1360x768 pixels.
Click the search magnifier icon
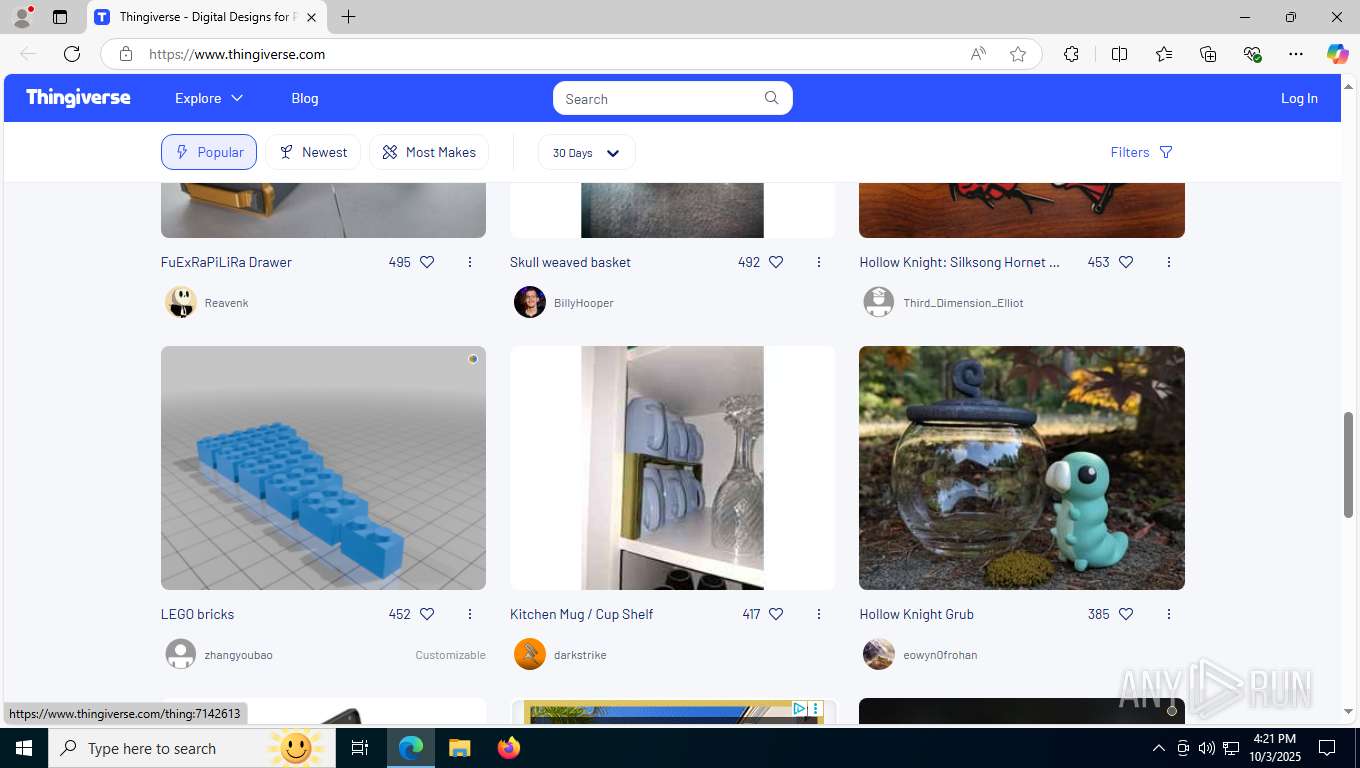pos(772,98)
